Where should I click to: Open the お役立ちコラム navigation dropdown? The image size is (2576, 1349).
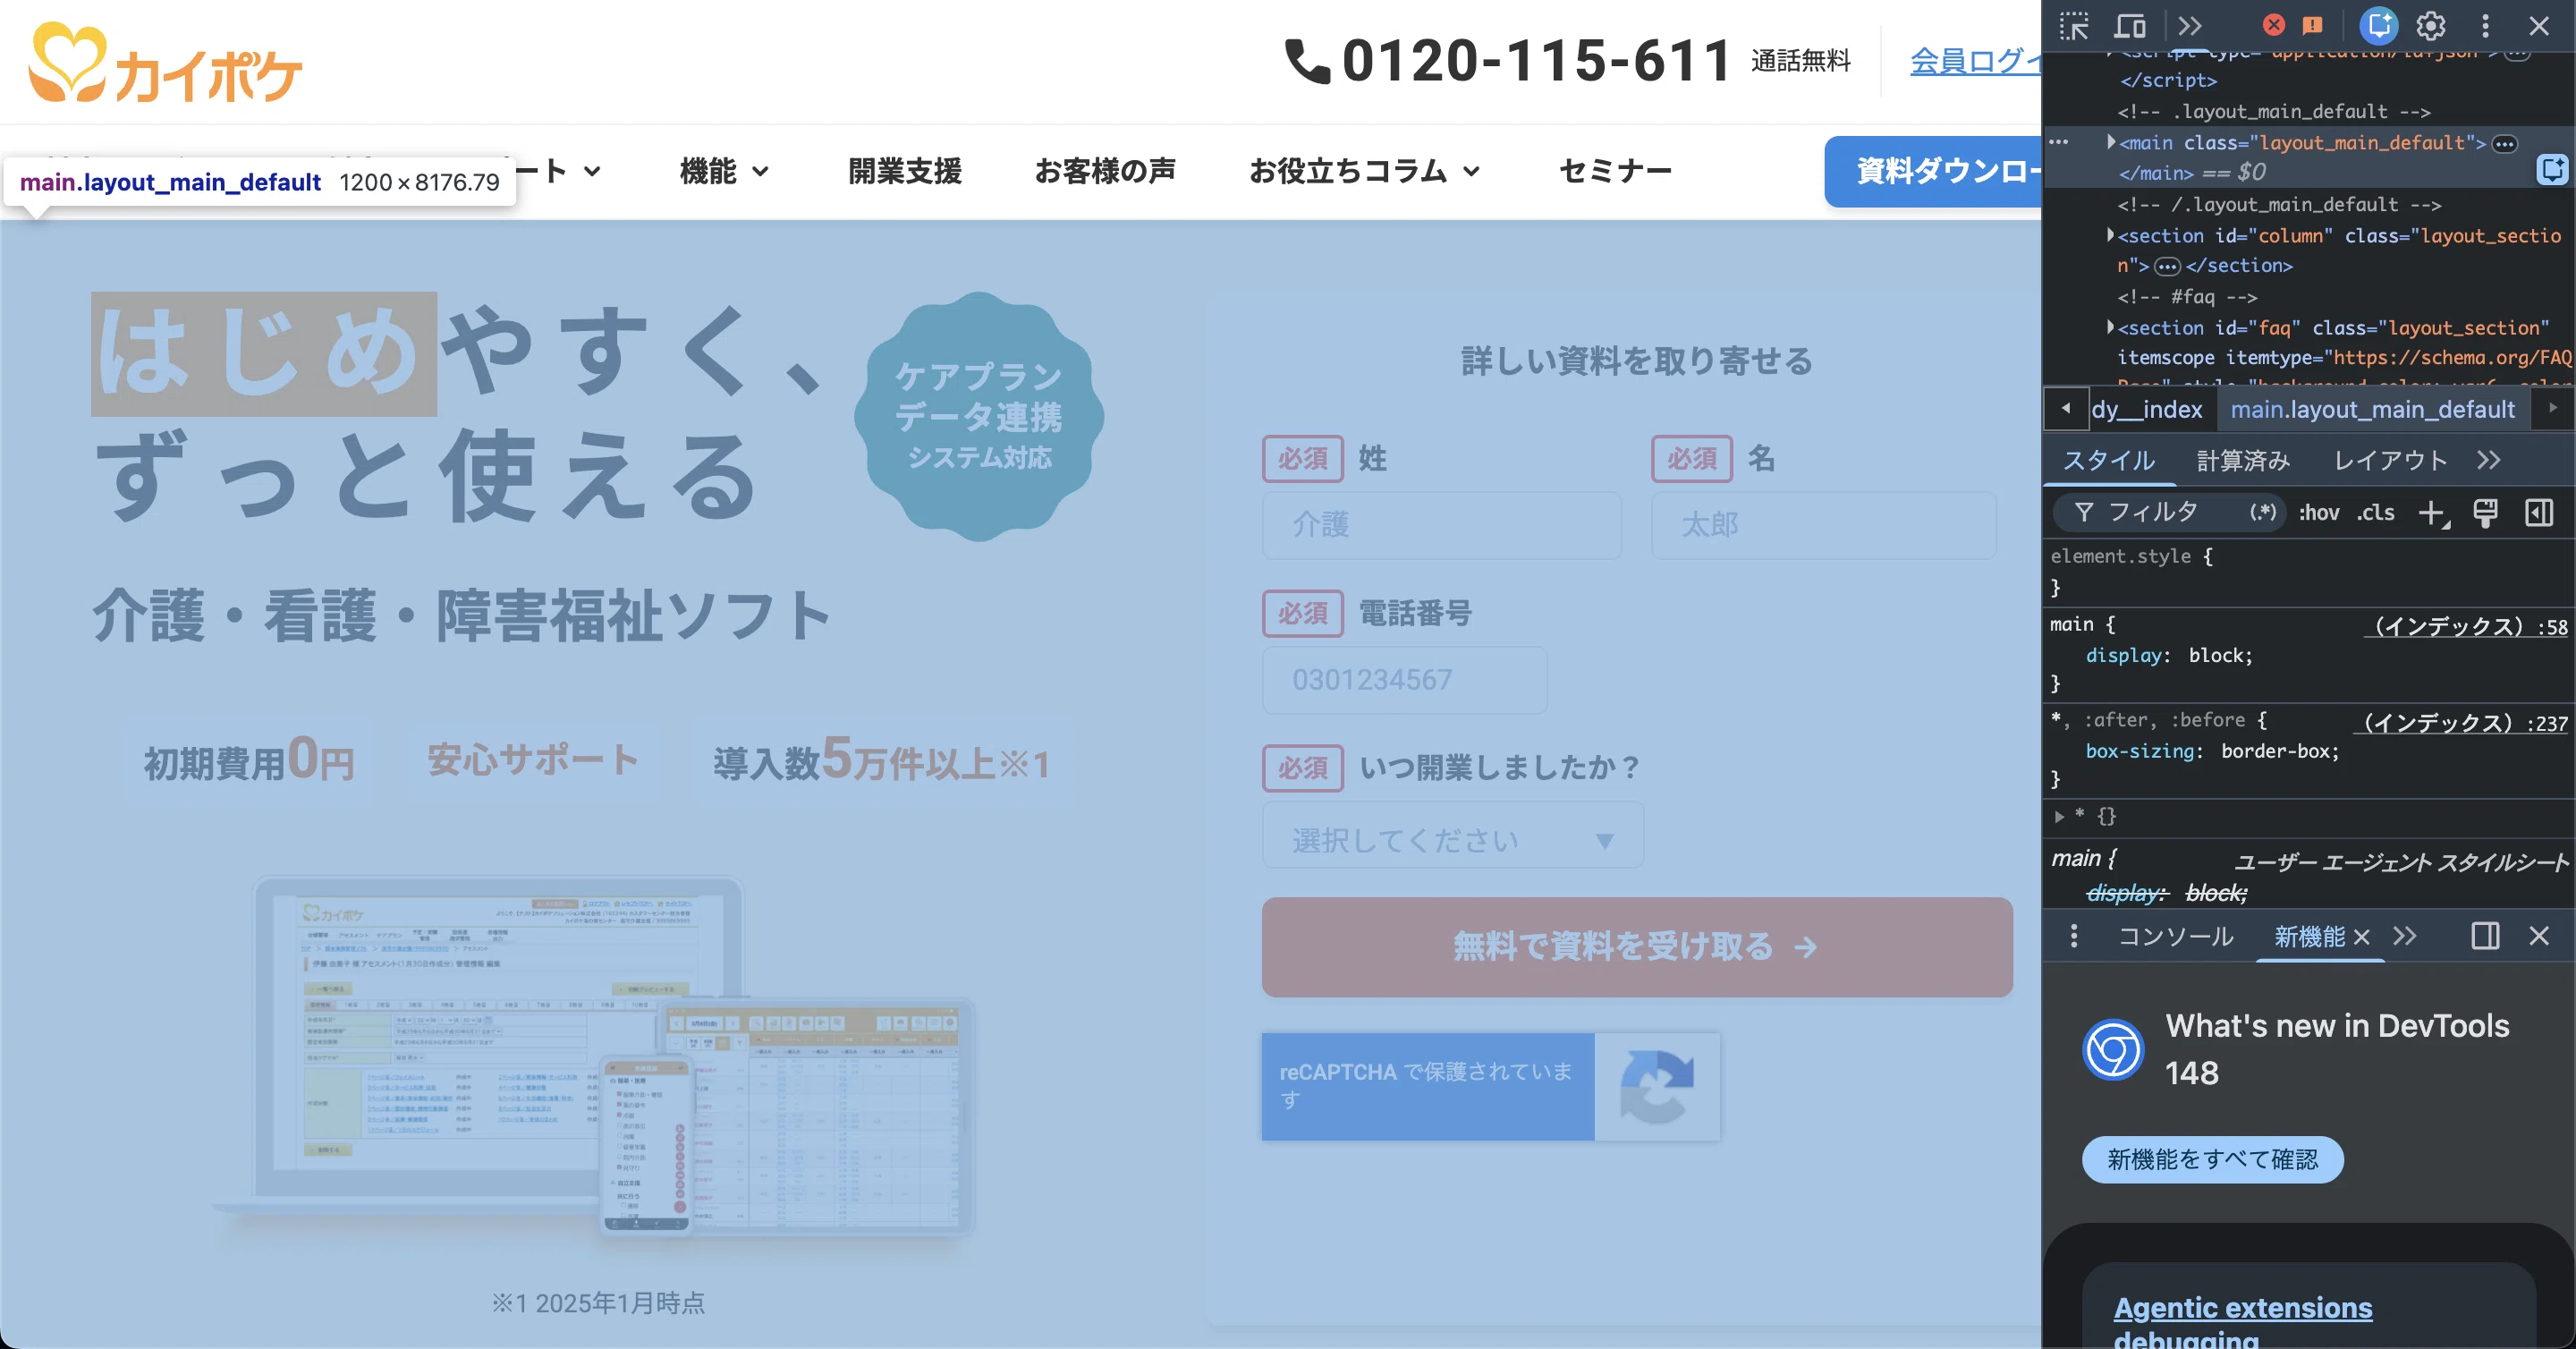[x=1364, y=171]
